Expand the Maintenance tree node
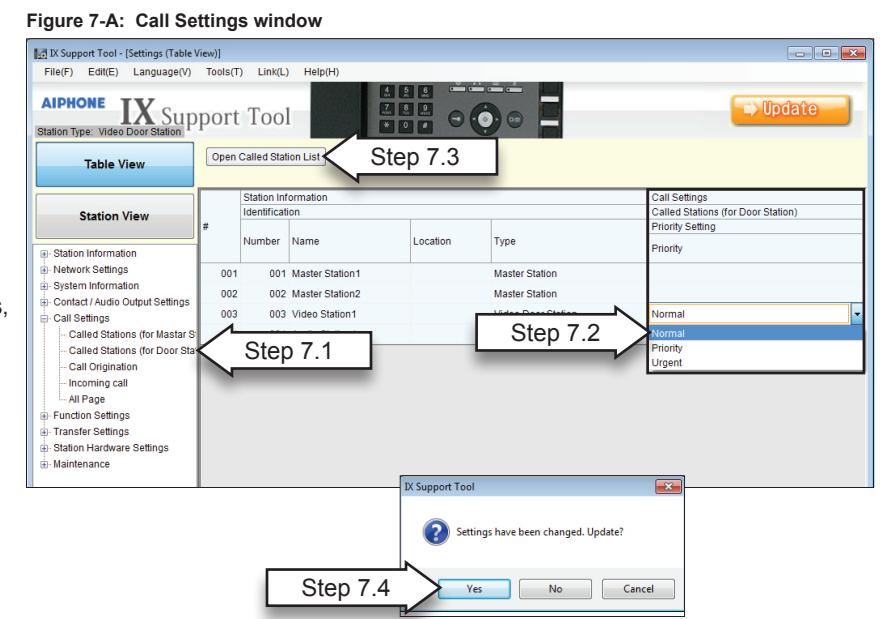Image resolution: width=881 pixels, height=619 pixels. 44,465
